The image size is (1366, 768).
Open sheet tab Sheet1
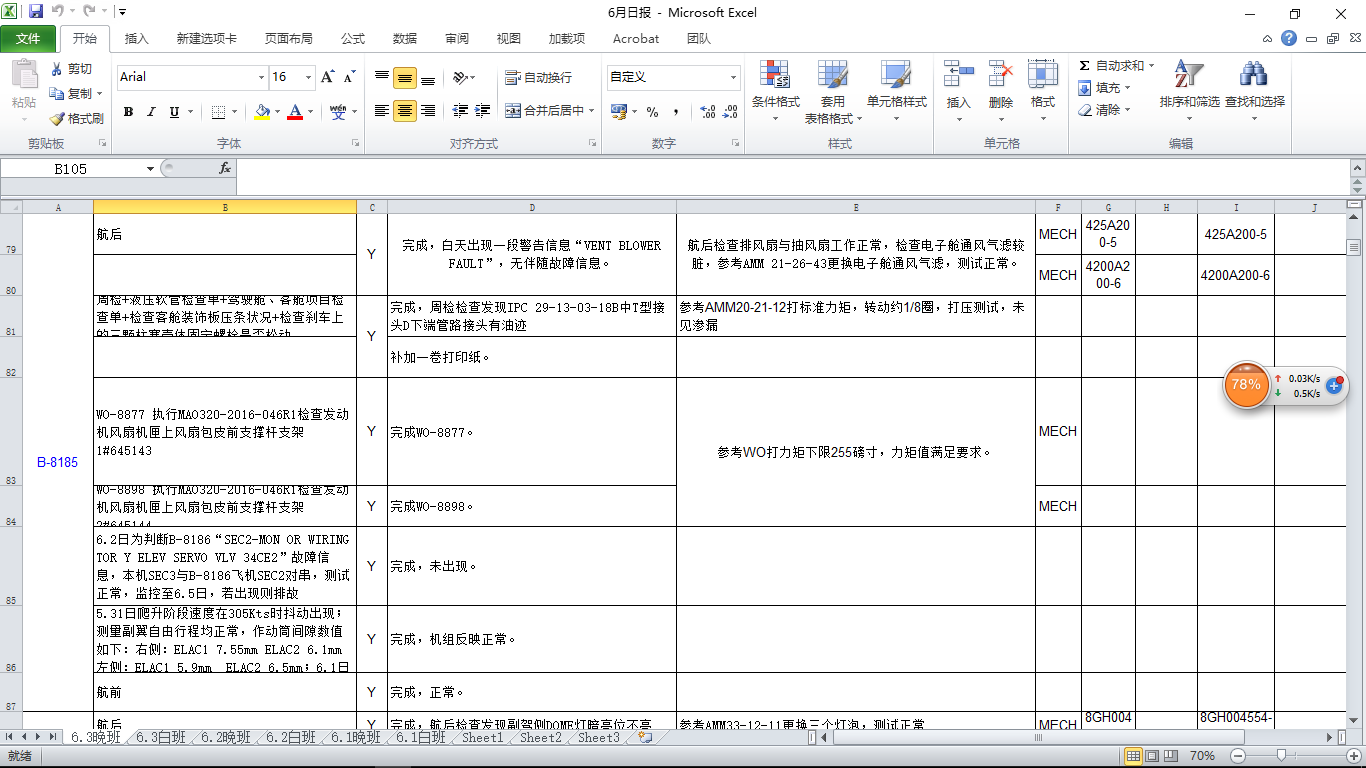482,737
